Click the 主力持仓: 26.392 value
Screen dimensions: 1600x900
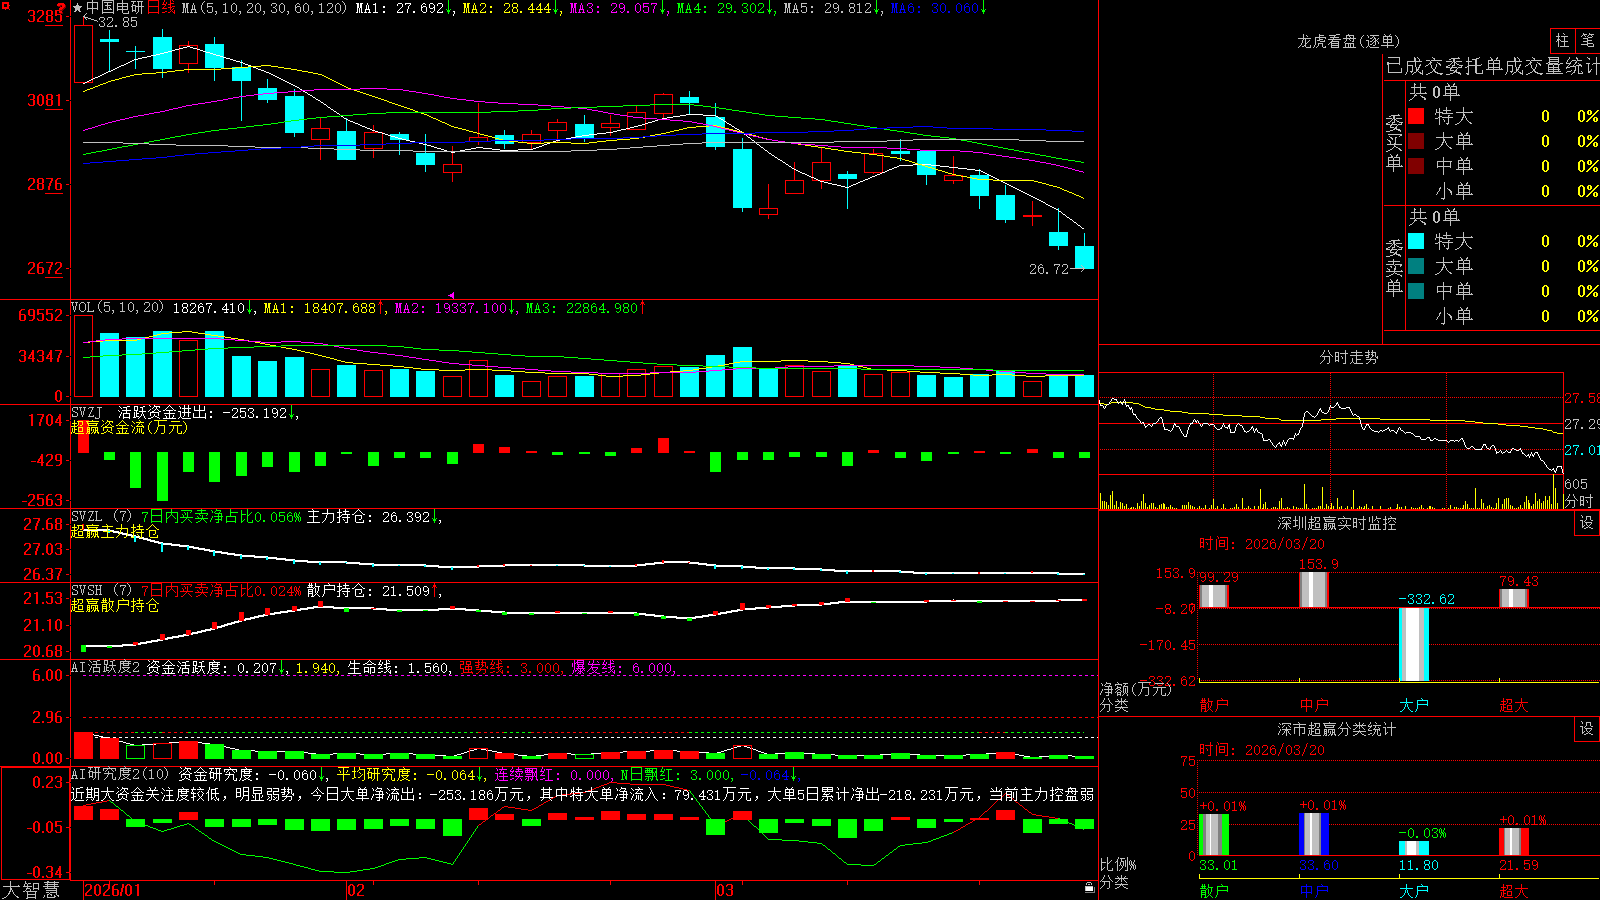tap(374, 517)
